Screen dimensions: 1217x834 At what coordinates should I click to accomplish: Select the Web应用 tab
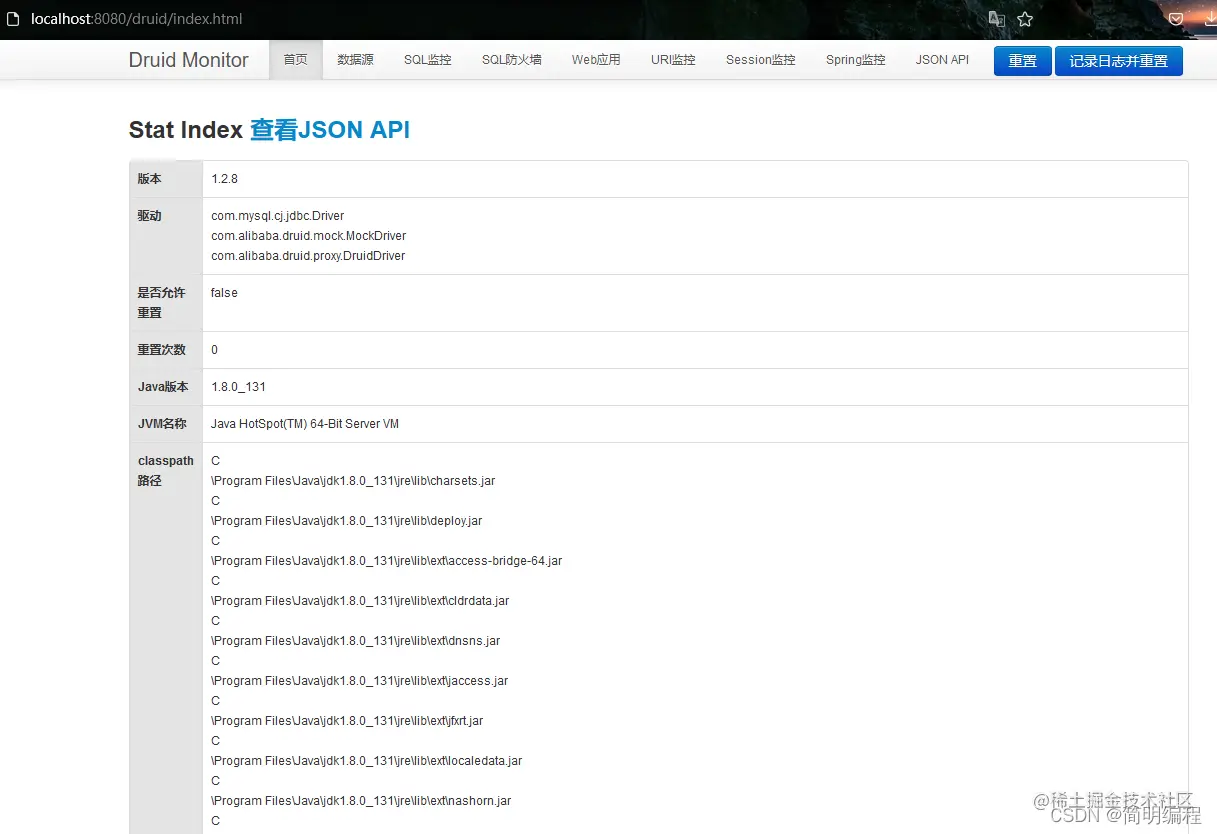click(596, 60)
